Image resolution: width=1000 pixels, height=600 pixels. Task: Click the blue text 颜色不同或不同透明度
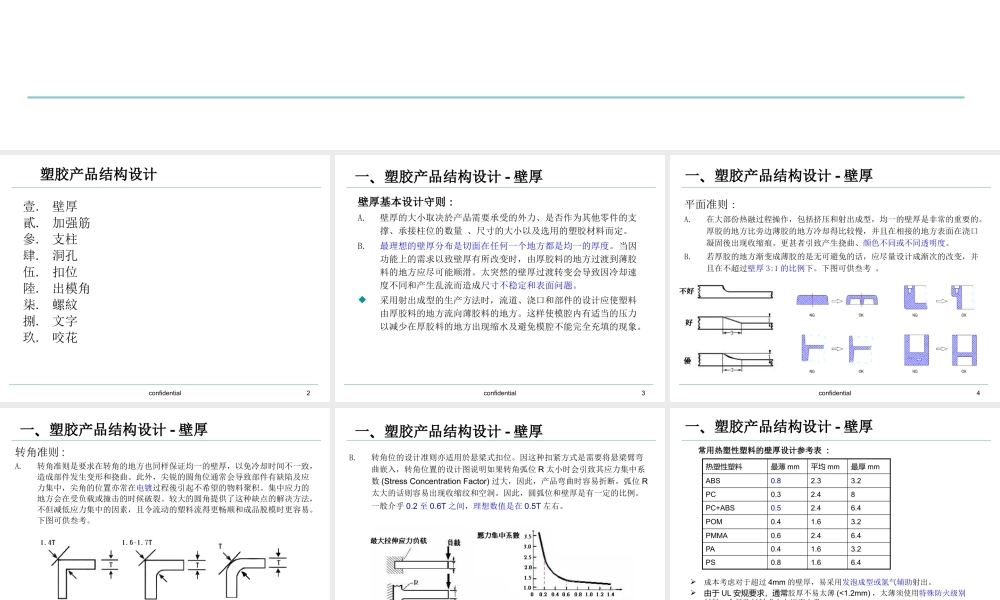(906, 243)
